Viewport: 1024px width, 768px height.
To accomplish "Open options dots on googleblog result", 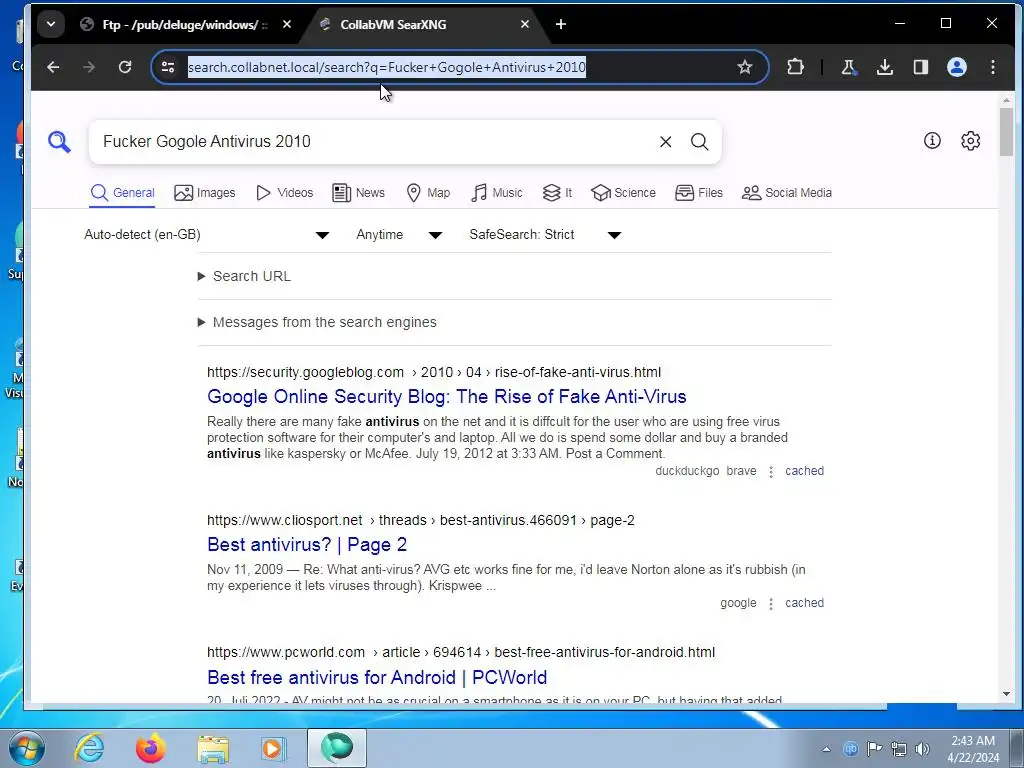I will (x=771, y=472).
